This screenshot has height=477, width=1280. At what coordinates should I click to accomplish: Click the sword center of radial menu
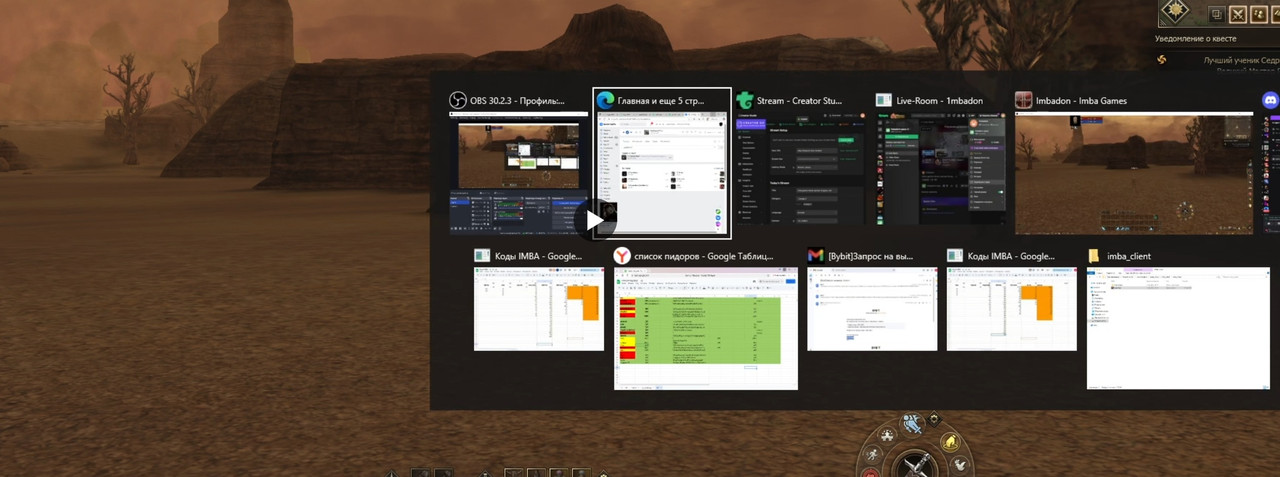point(914,465)
